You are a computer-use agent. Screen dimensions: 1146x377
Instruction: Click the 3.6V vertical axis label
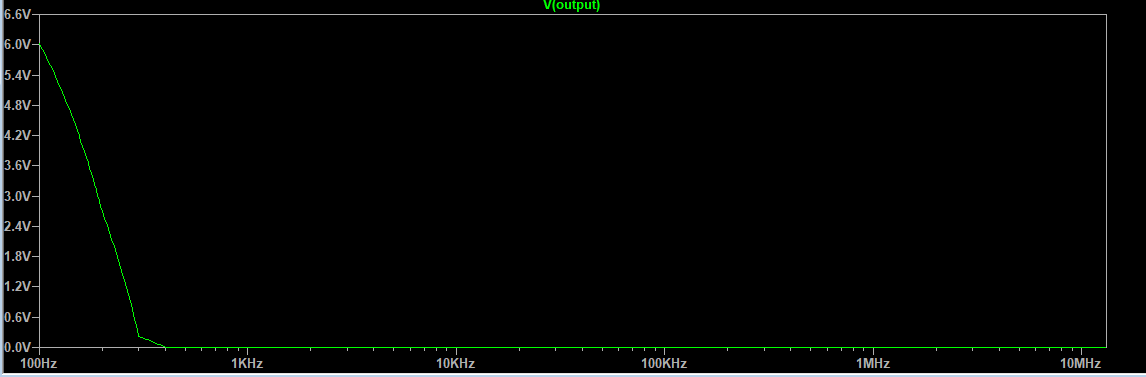tap(18, 166)
